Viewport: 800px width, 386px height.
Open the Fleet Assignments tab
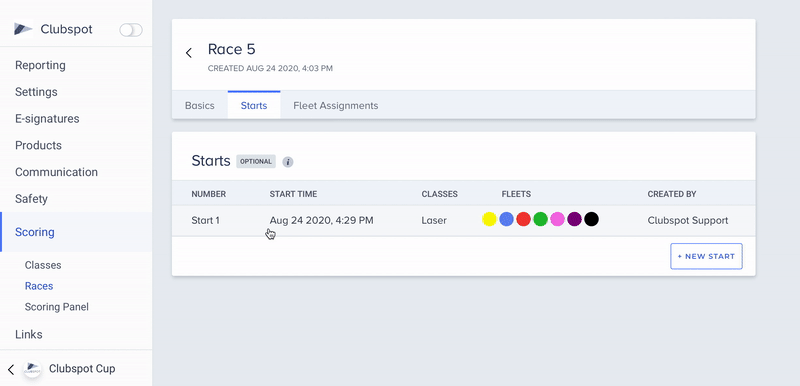pos(336,106)
